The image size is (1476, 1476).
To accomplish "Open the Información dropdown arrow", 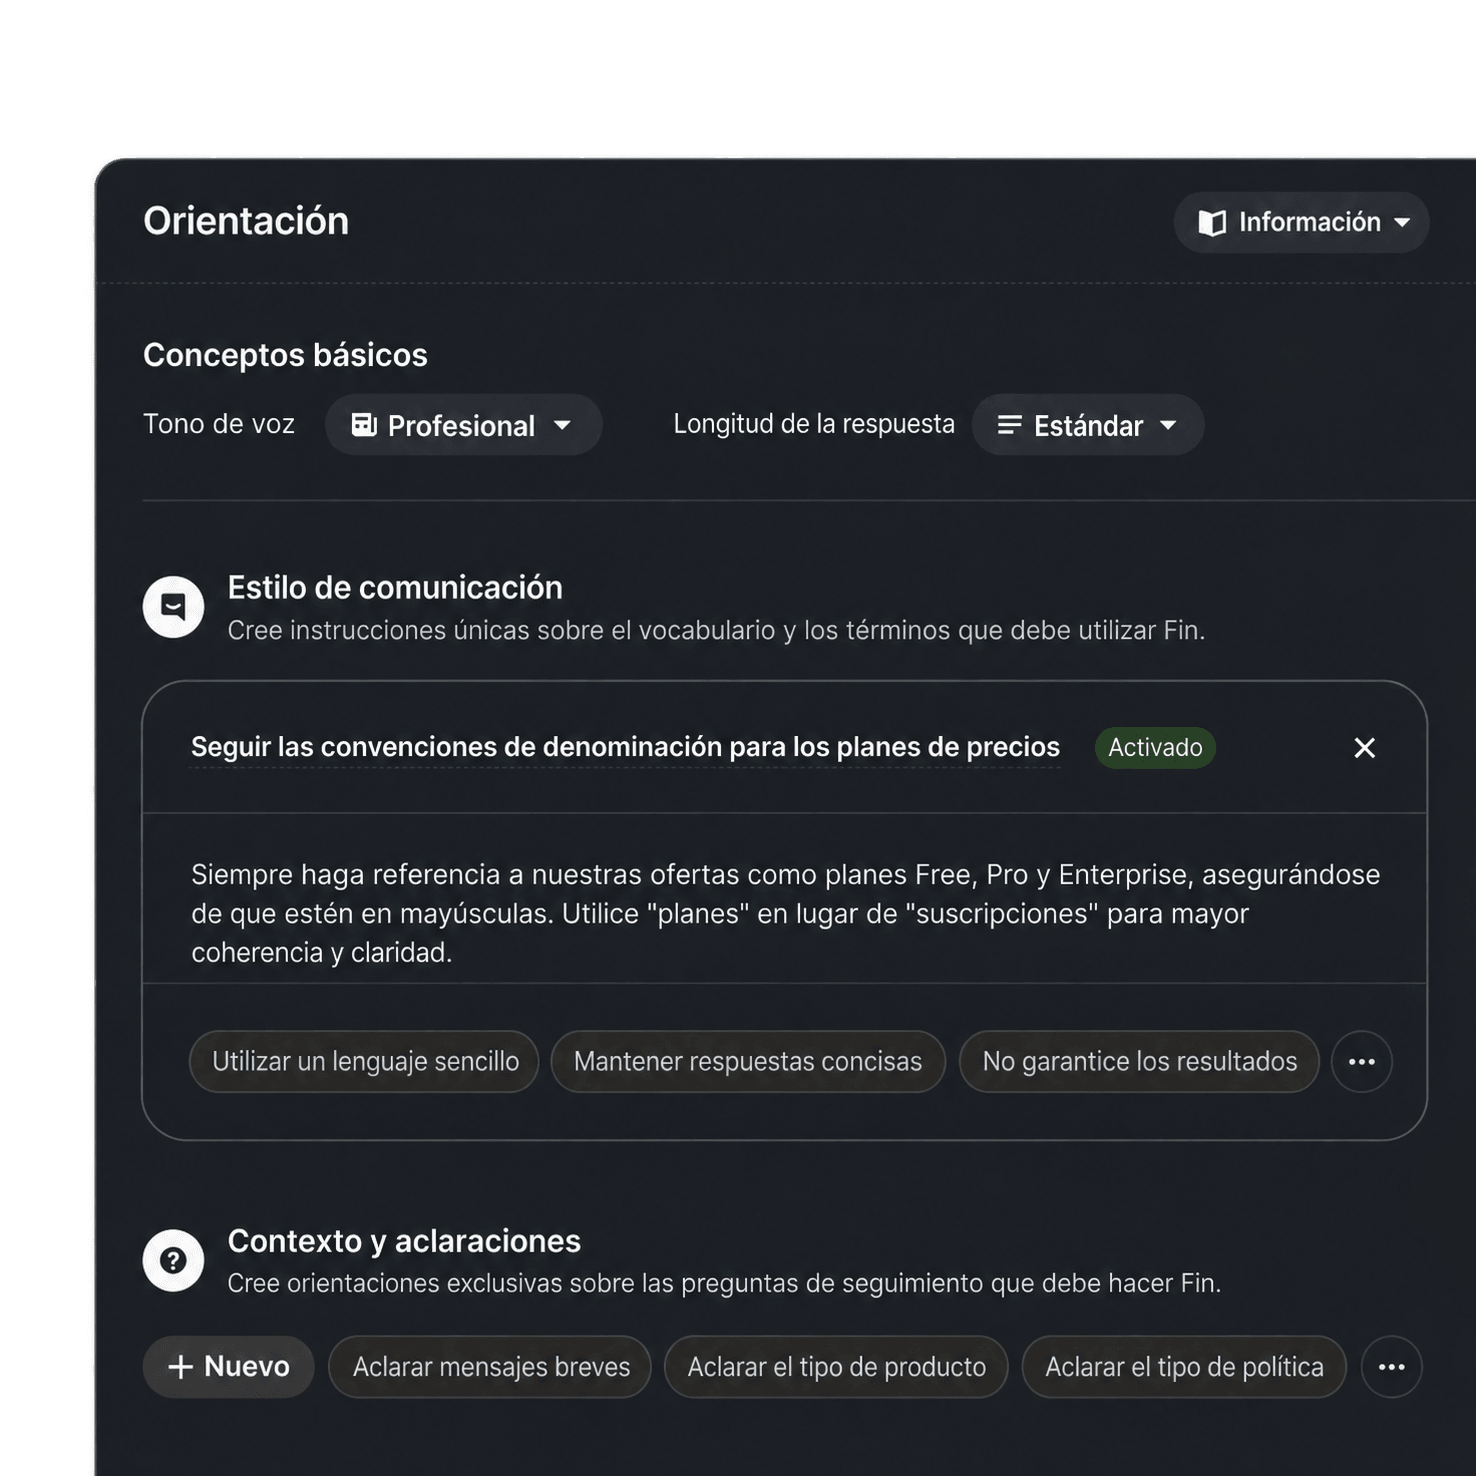I will (1402, 223).
